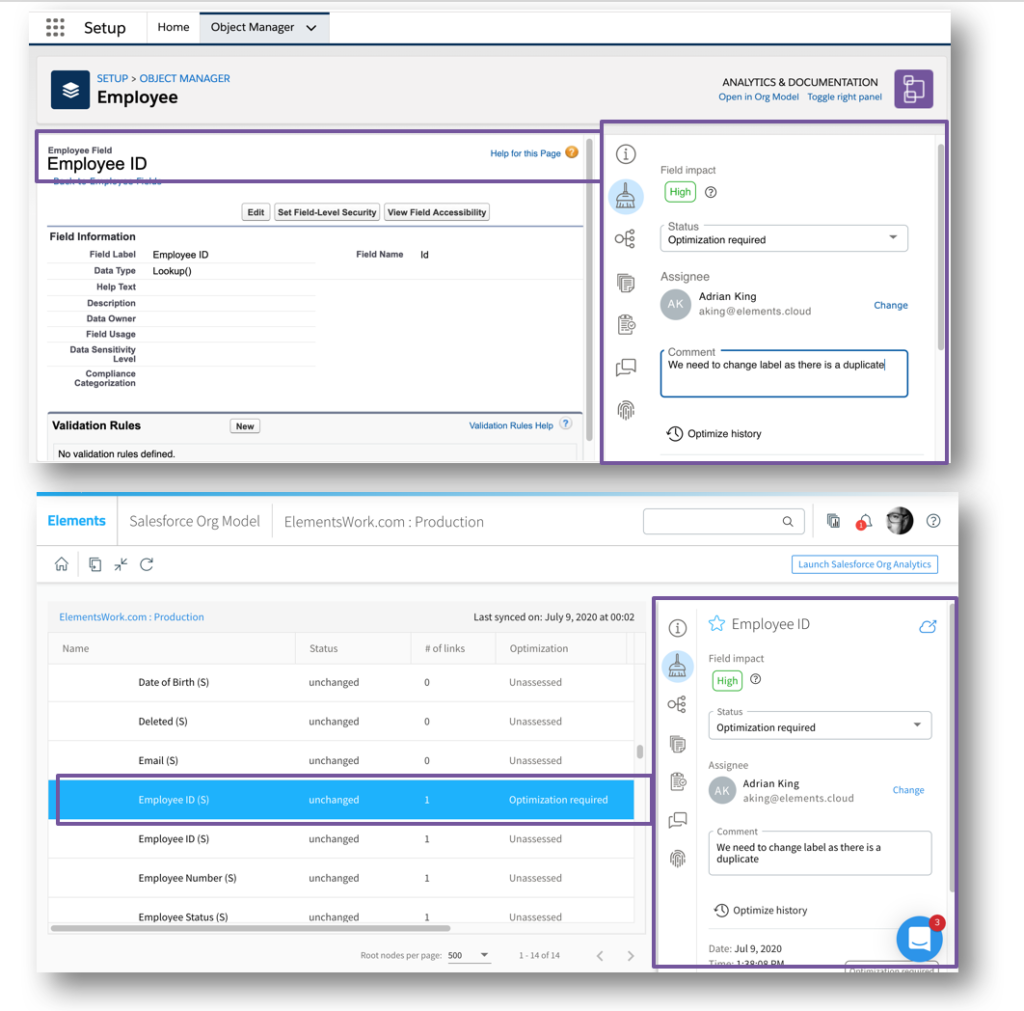The image size is (1024, 1011).
Task: Click the Salesforce cloud icon beside Employee ID
Action: click(927, 626)
